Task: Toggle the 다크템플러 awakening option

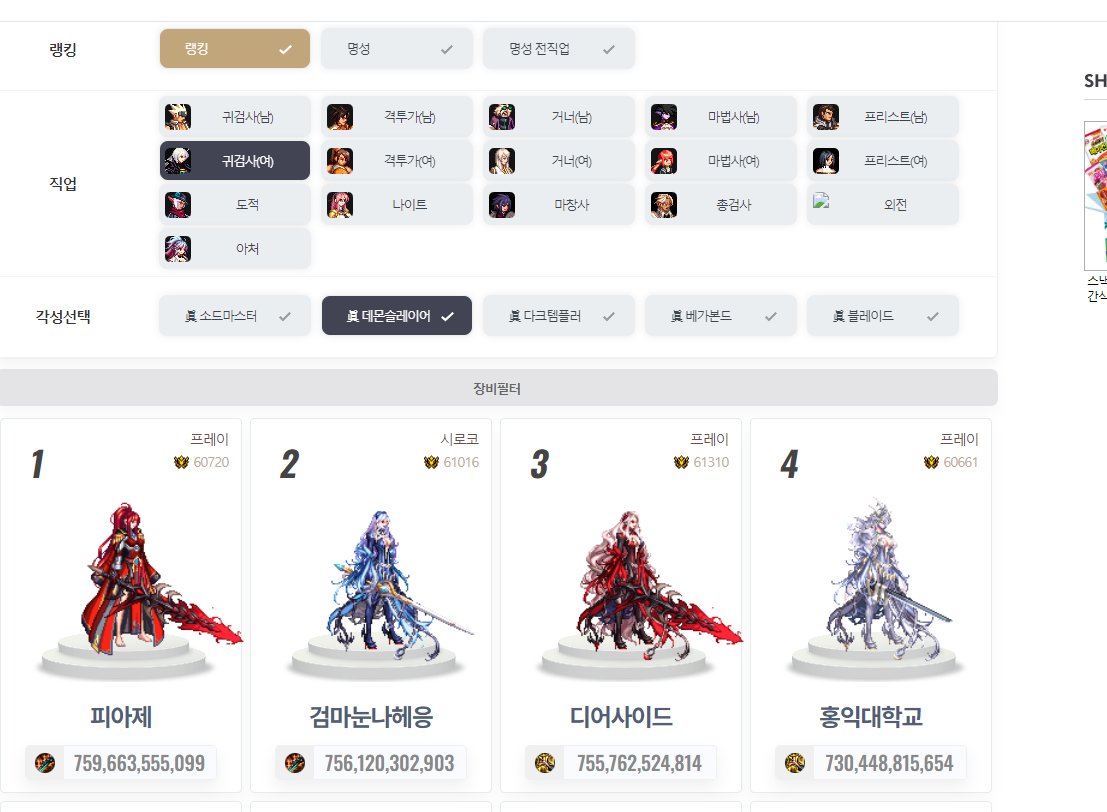Action: point(558,316)
